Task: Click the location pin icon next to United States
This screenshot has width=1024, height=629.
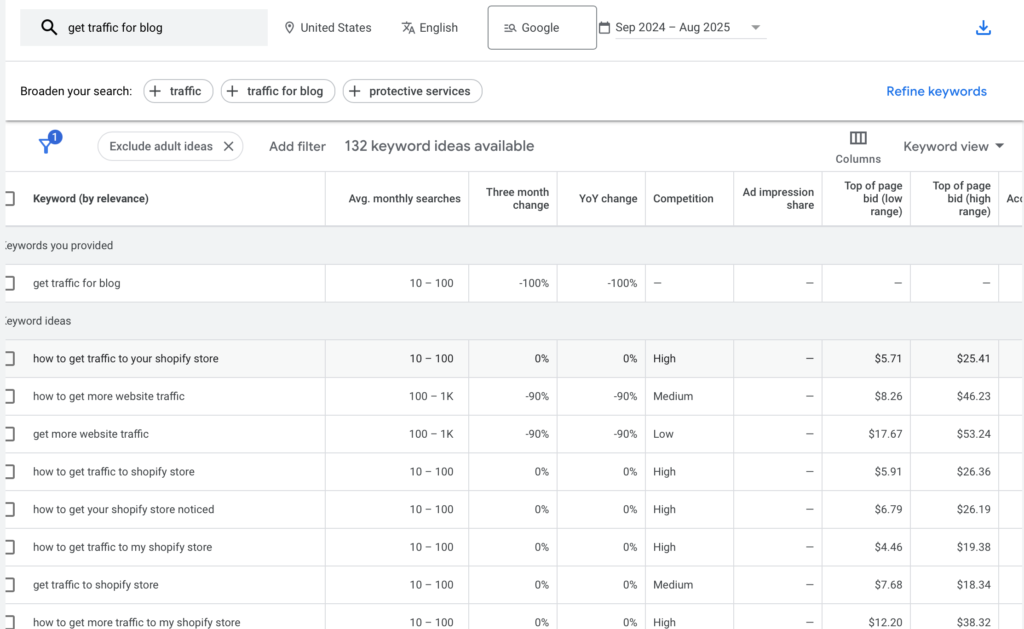Action: point(289,27)
